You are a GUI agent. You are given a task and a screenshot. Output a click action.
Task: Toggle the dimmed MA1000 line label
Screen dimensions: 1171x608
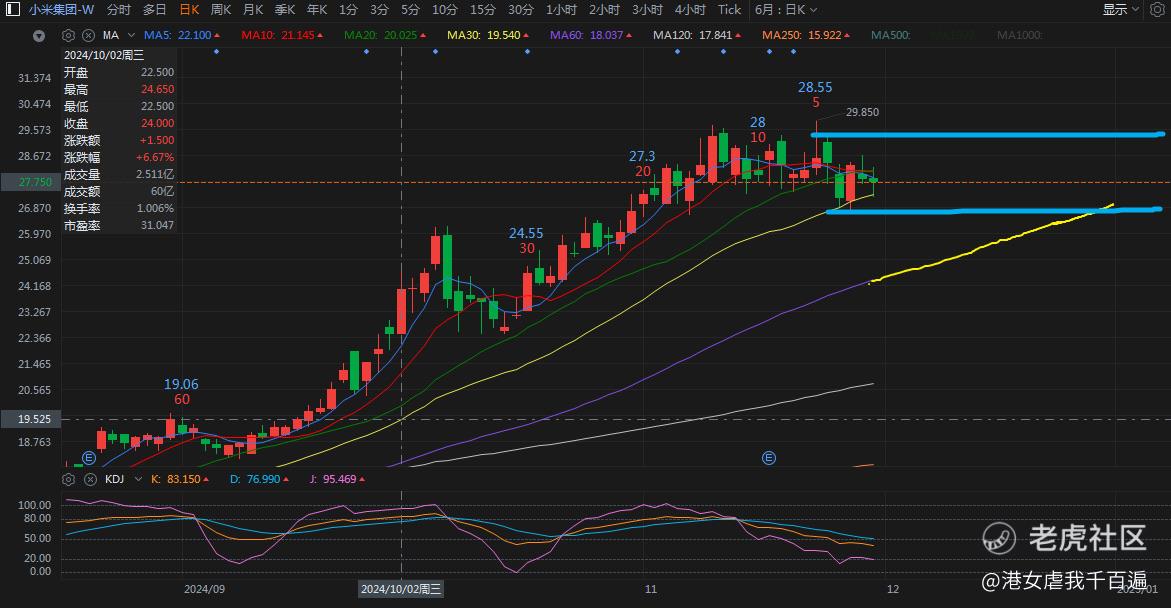(1019, 35)
